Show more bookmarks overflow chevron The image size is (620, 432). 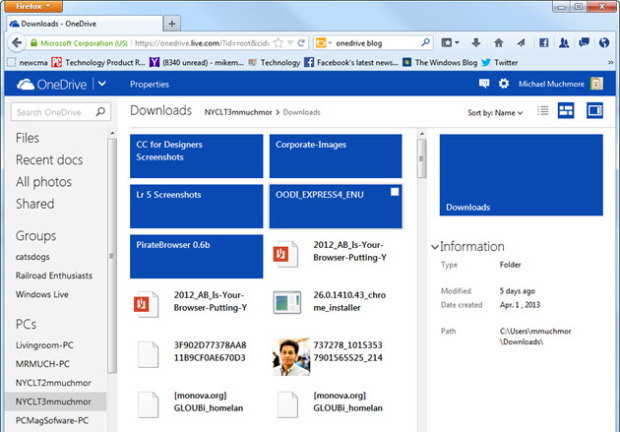click(x=611, y=62)
